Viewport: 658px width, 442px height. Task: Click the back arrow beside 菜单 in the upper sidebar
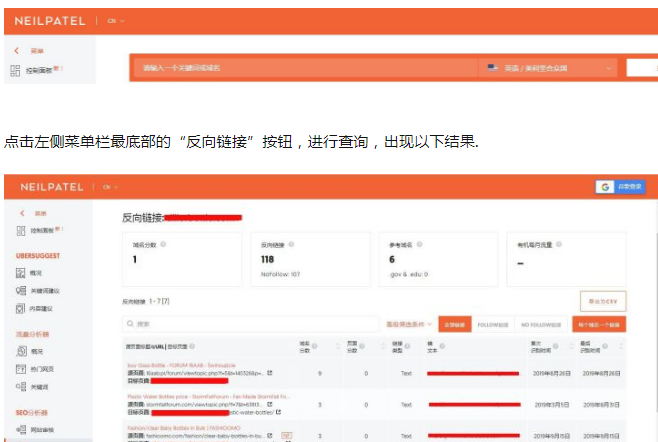(x=16, y=51)
